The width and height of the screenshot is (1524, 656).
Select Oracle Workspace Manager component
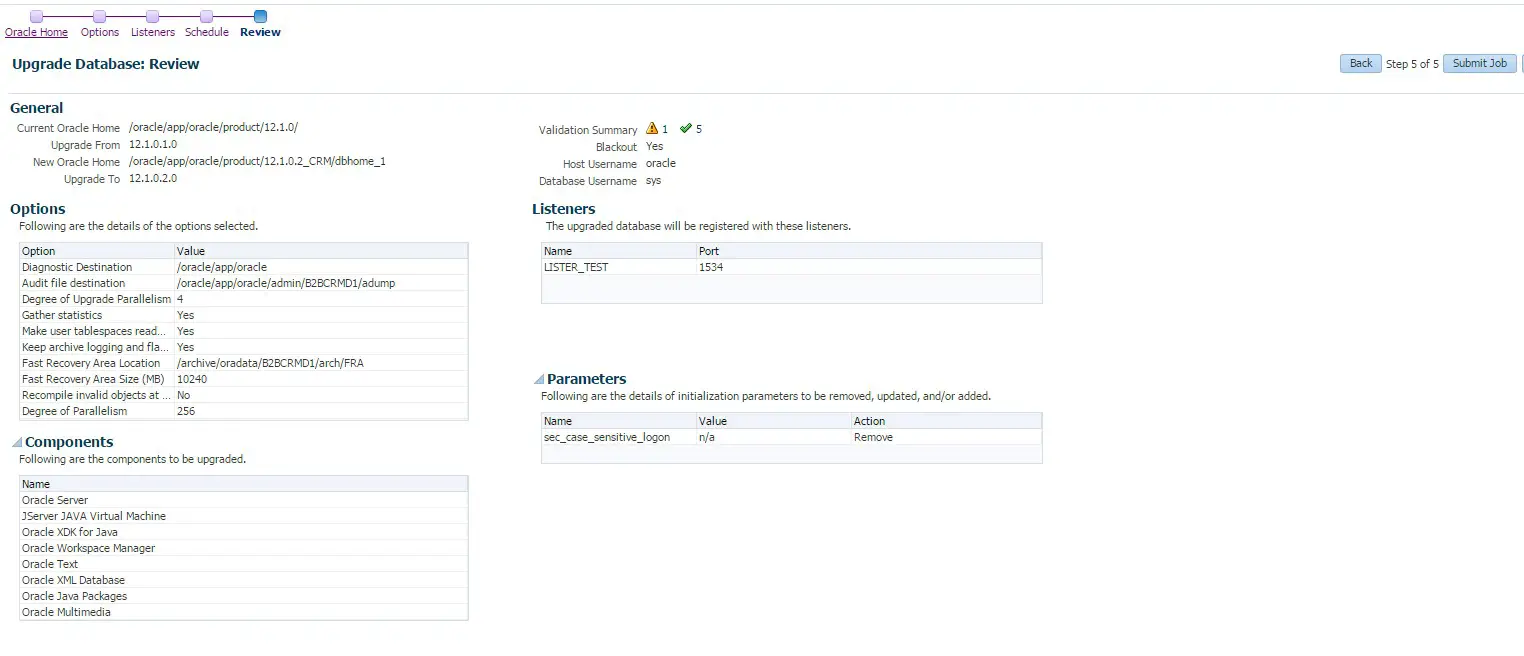click(243, 548)
